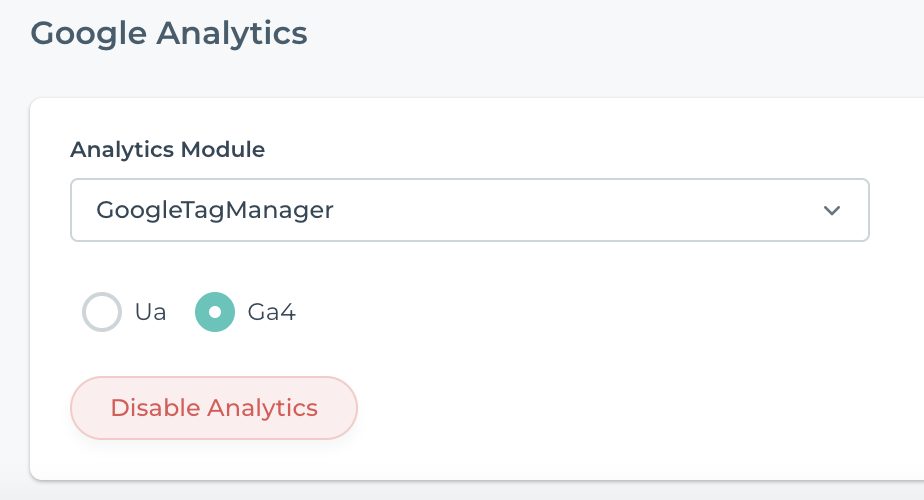
Task: Click the white dot inside Ga4 radio
Action: (x=214, y=312)
